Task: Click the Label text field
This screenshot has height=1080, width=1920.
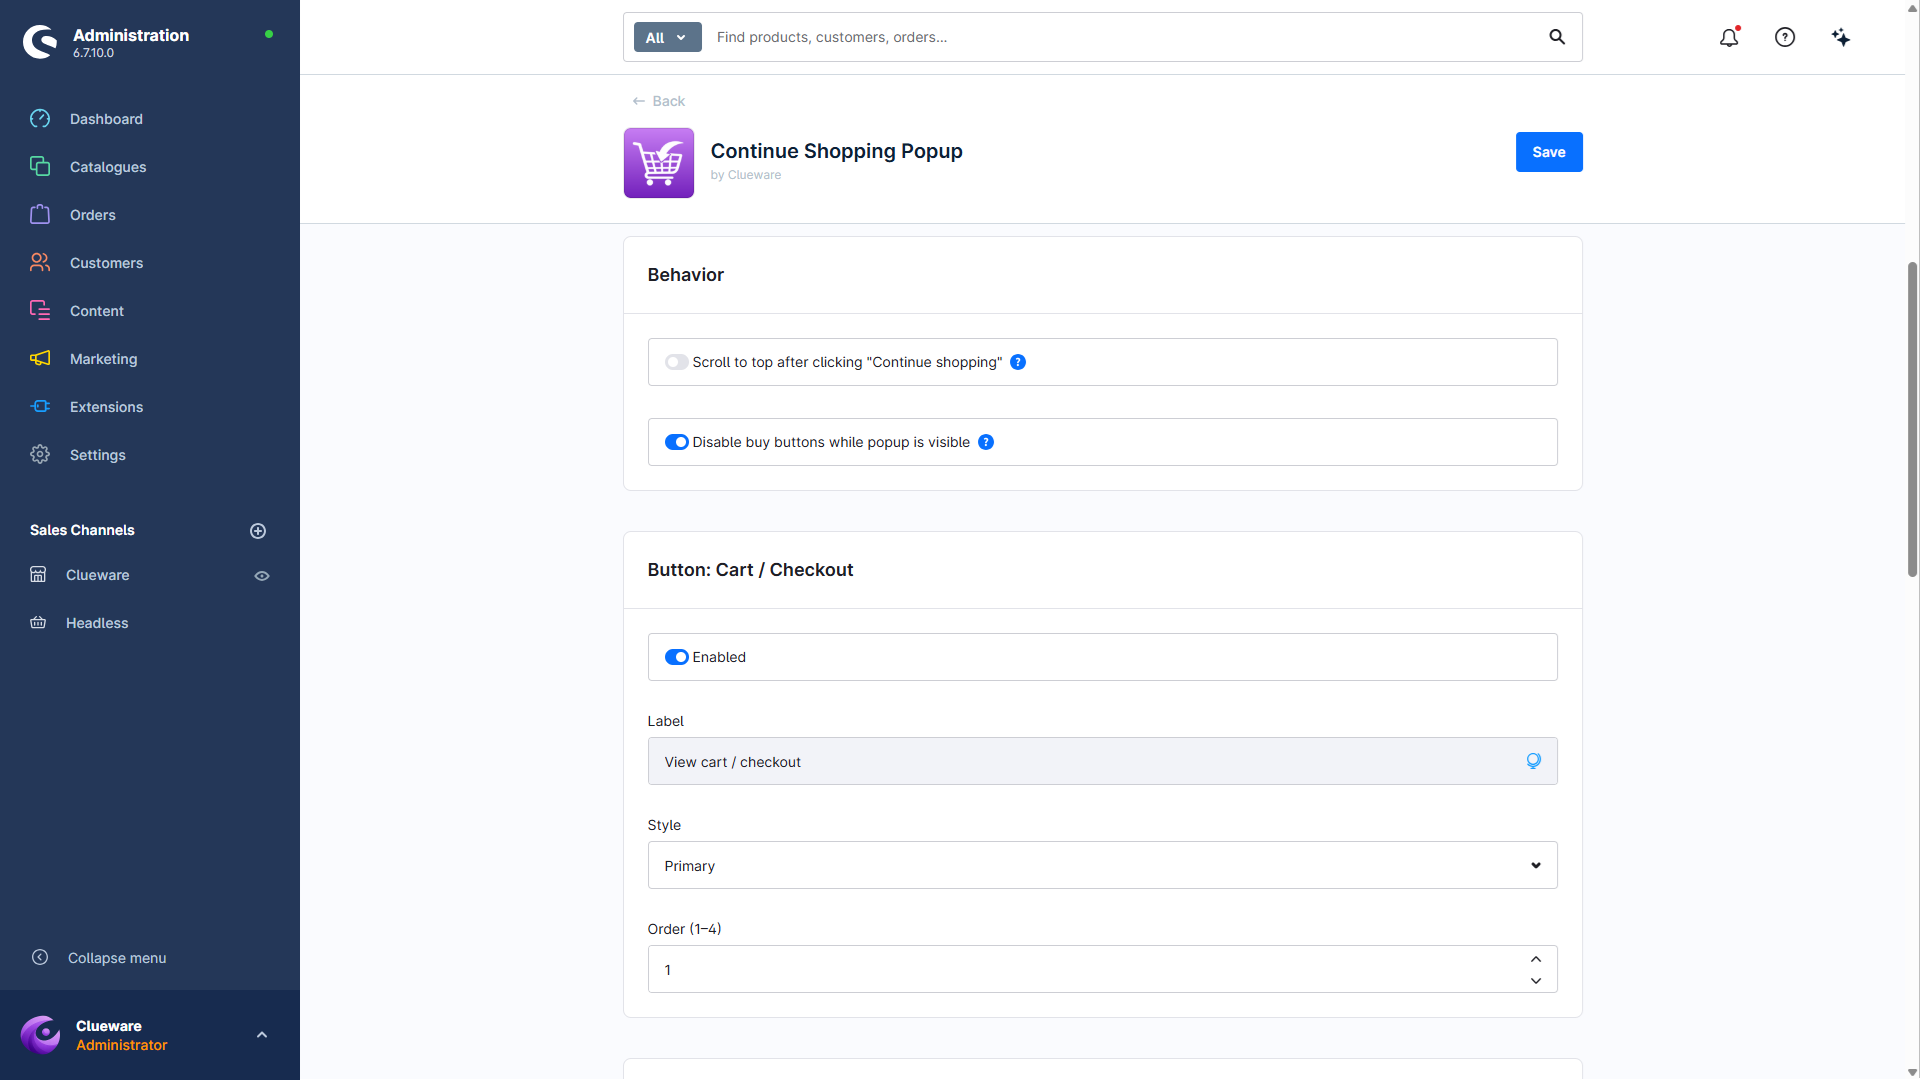Action: tap(1102, 761)
